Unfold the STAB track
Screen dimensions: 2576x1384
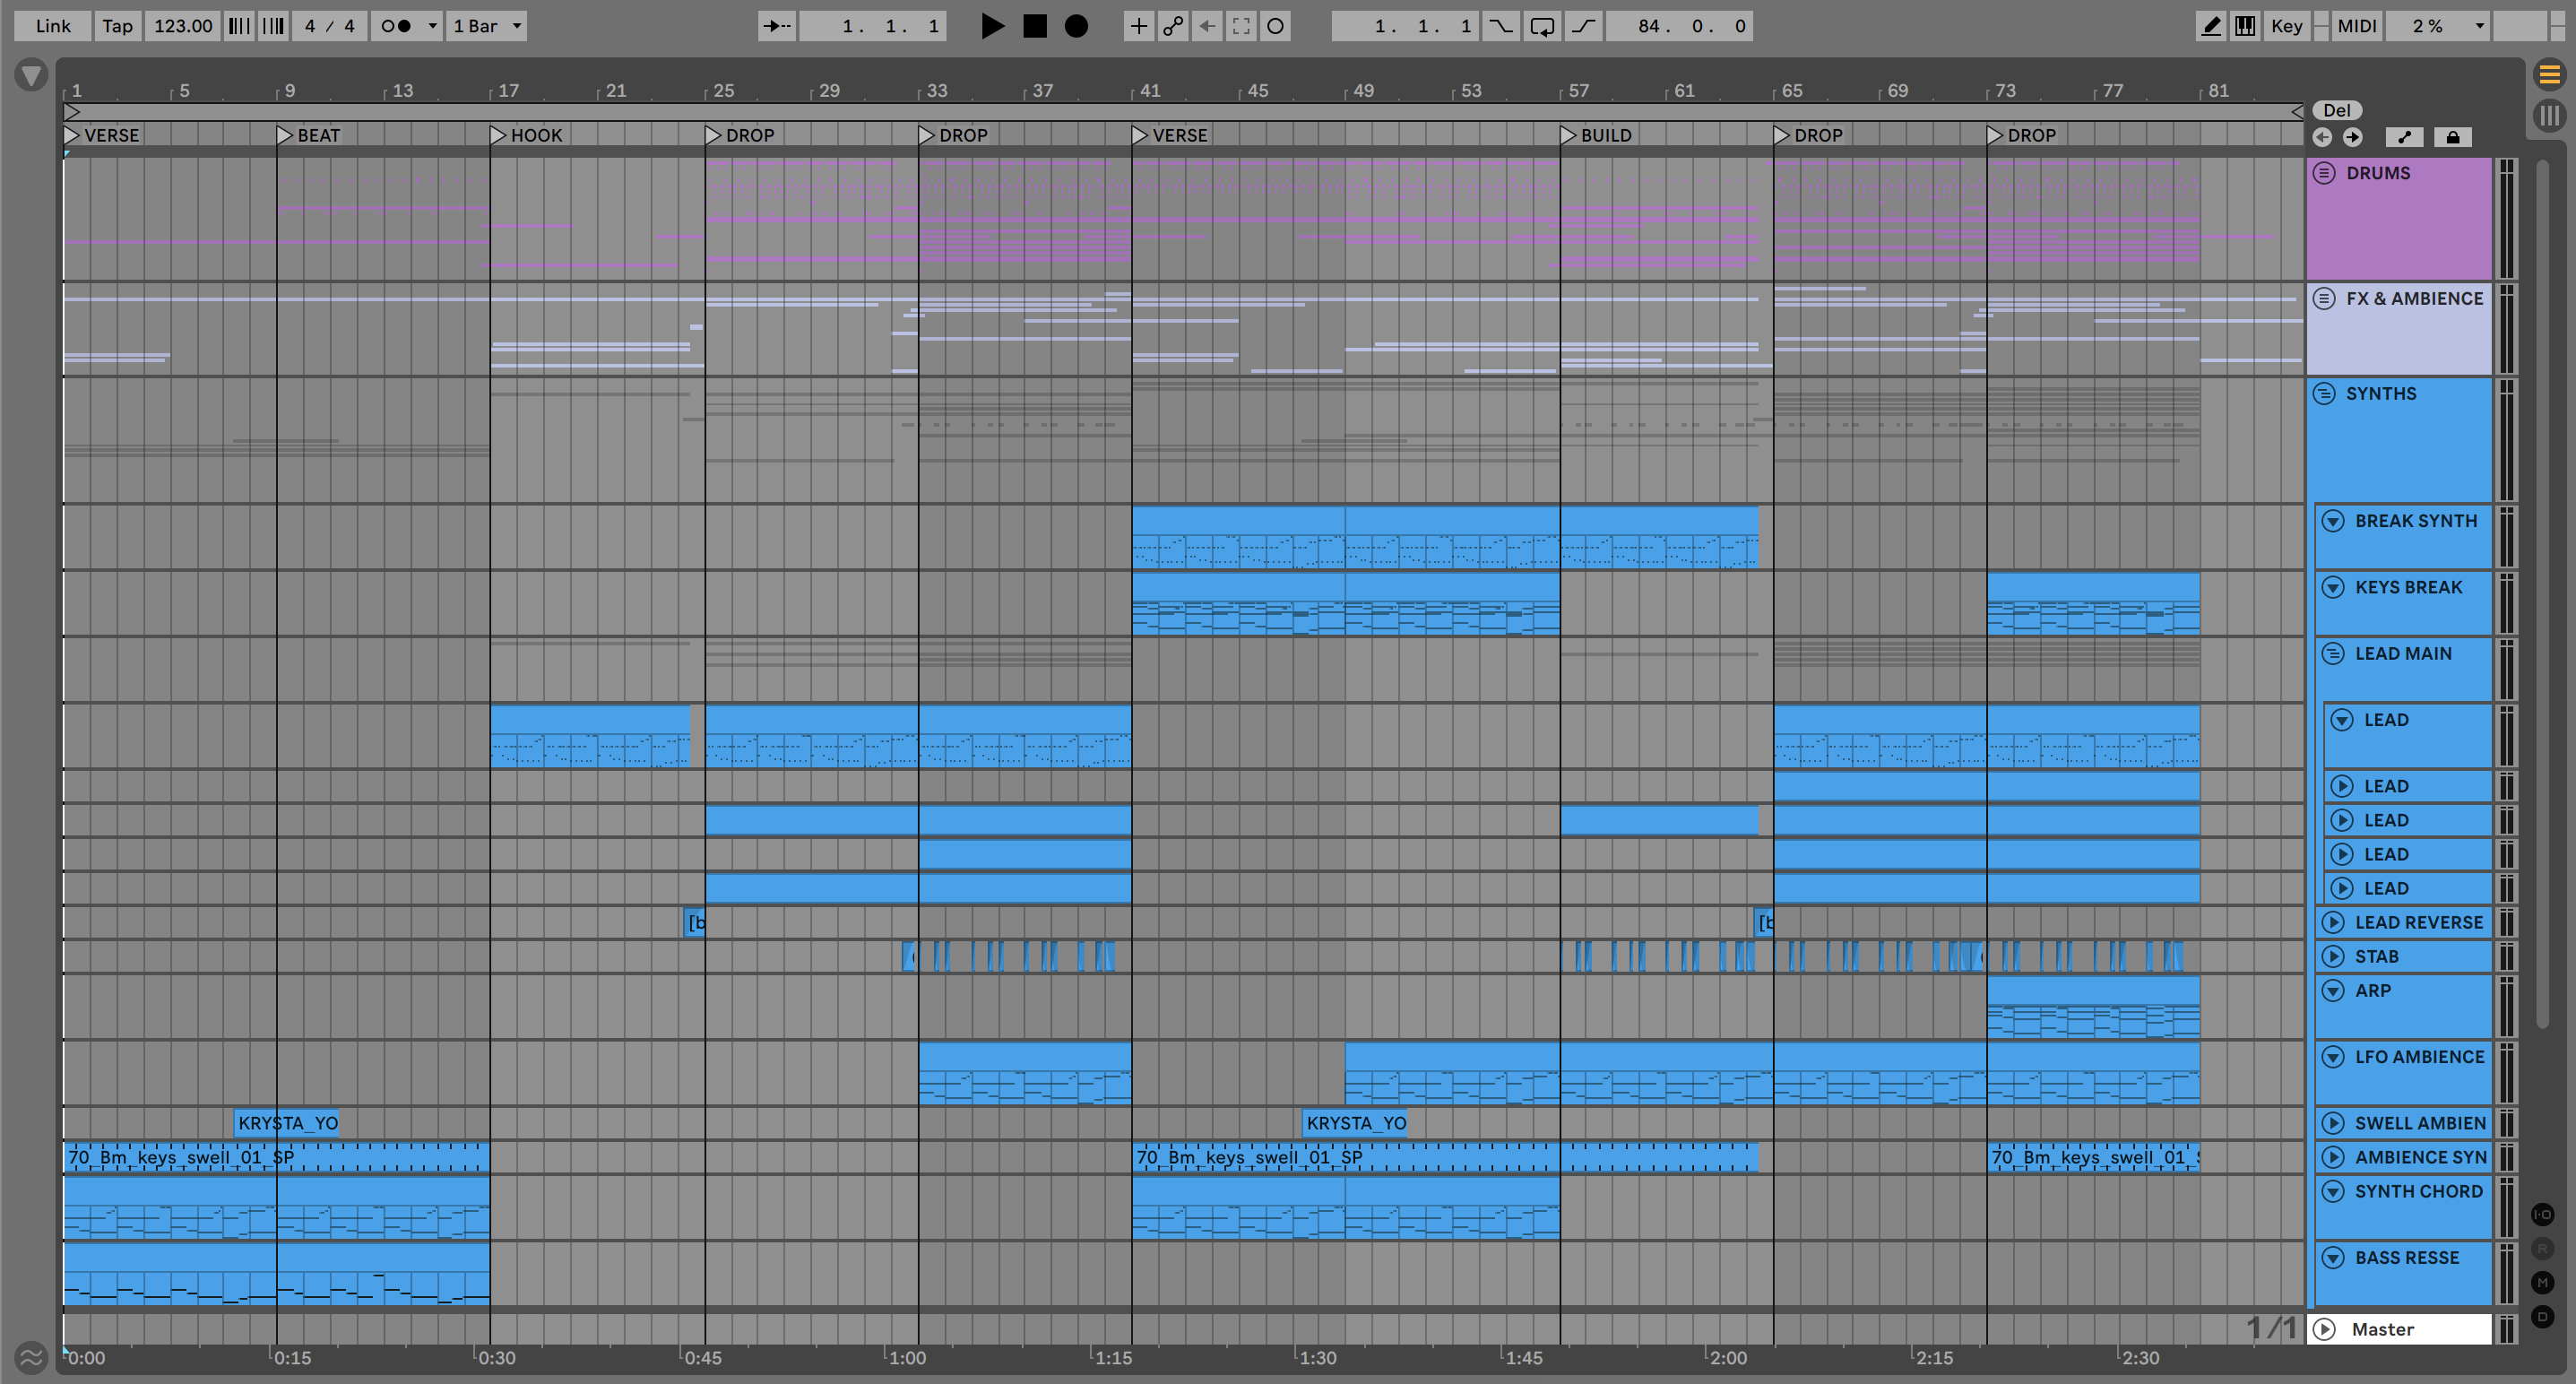click(2333, 956)
